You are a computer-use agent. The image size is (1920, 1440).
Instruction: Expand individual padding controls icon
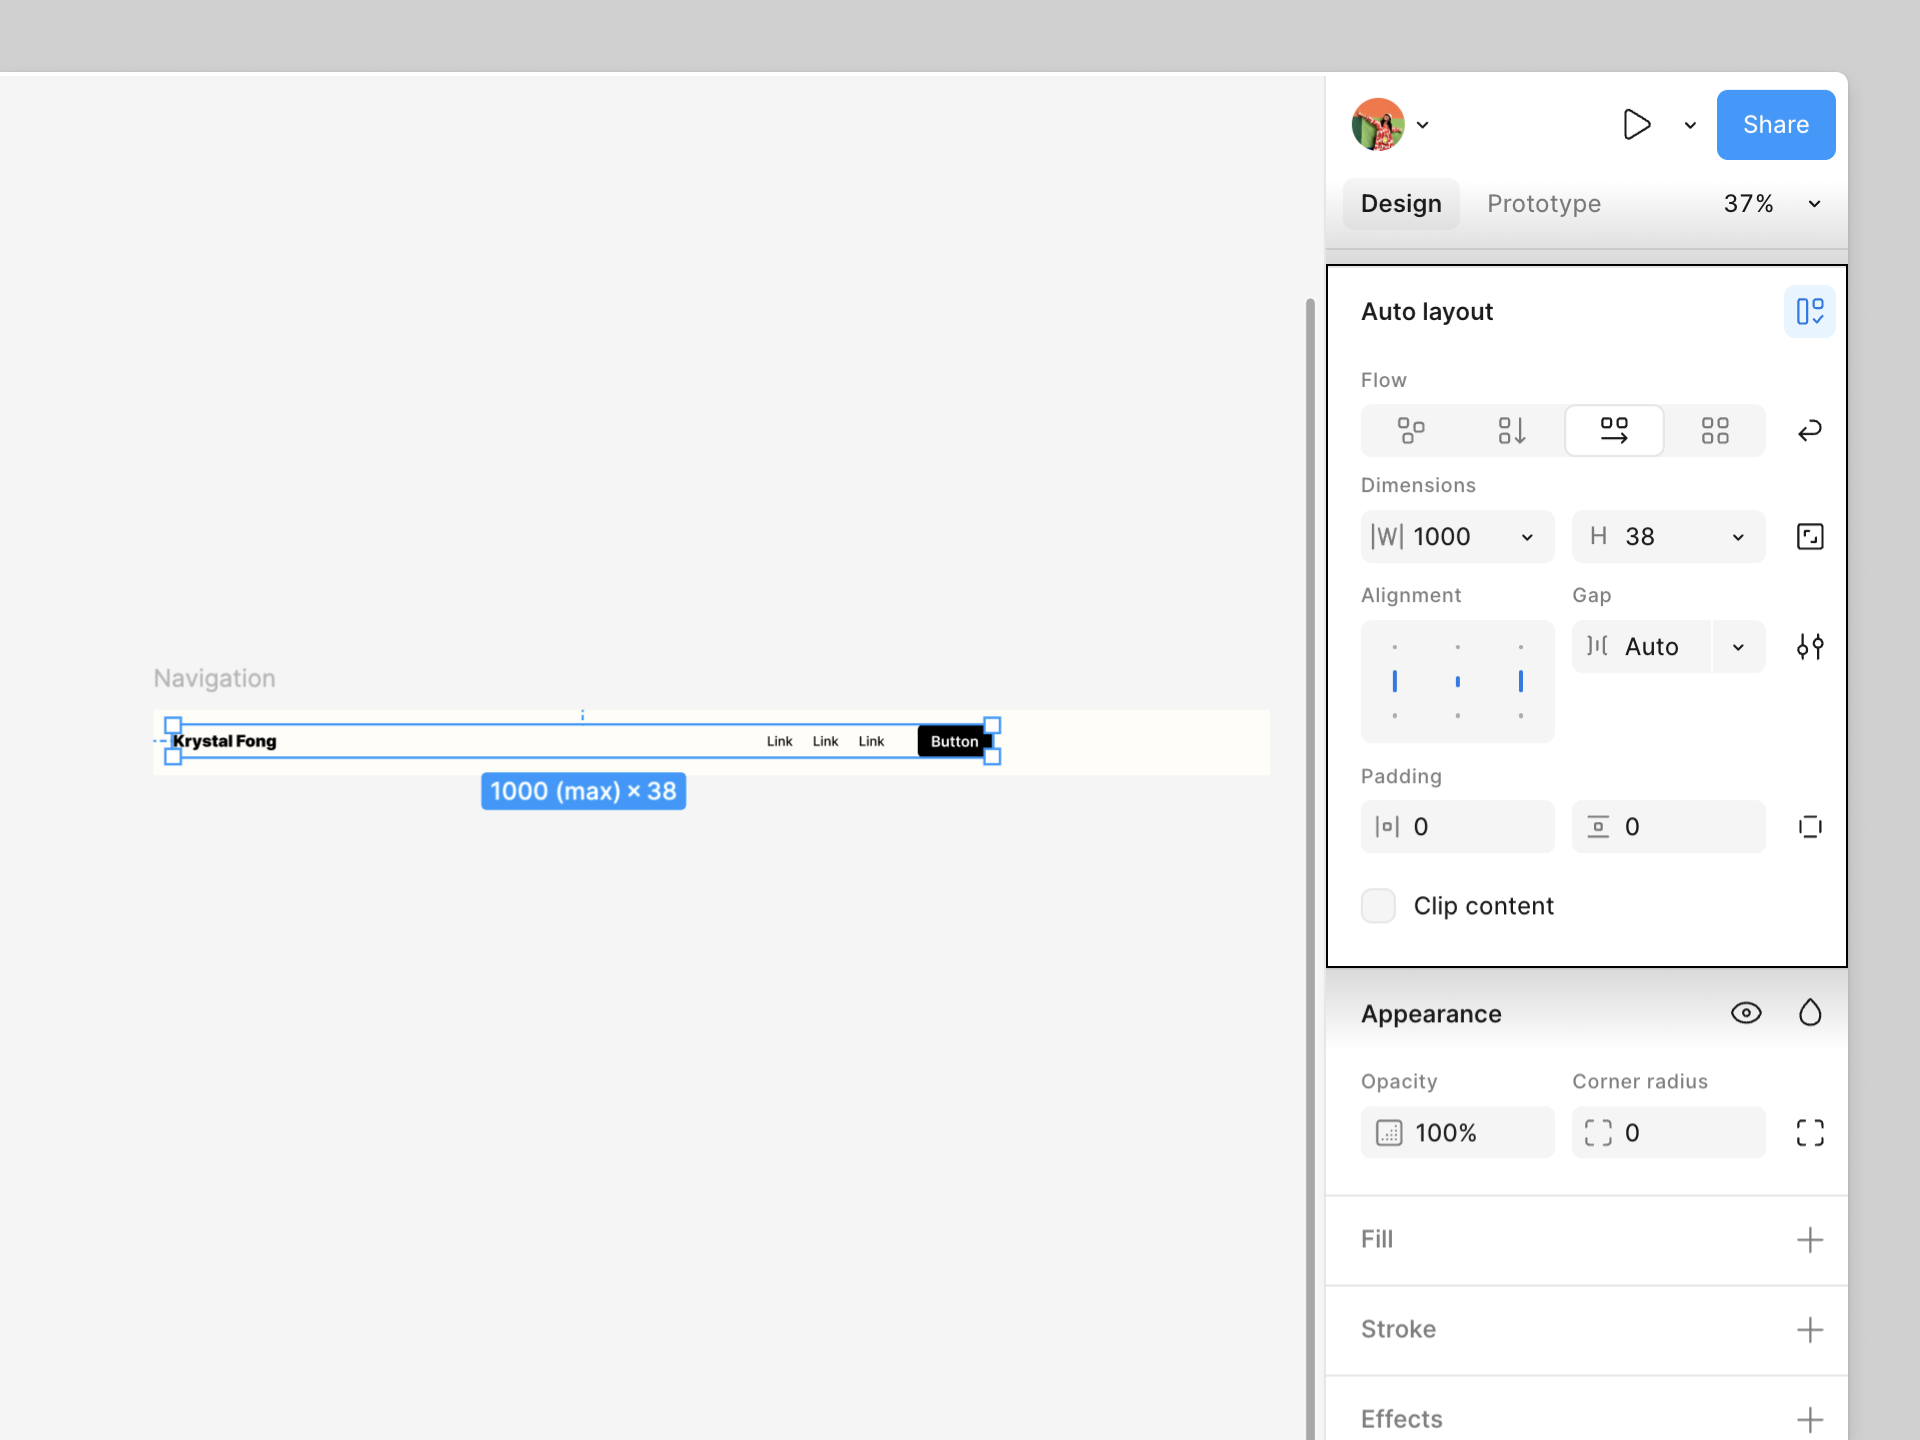click(1809, 827)
